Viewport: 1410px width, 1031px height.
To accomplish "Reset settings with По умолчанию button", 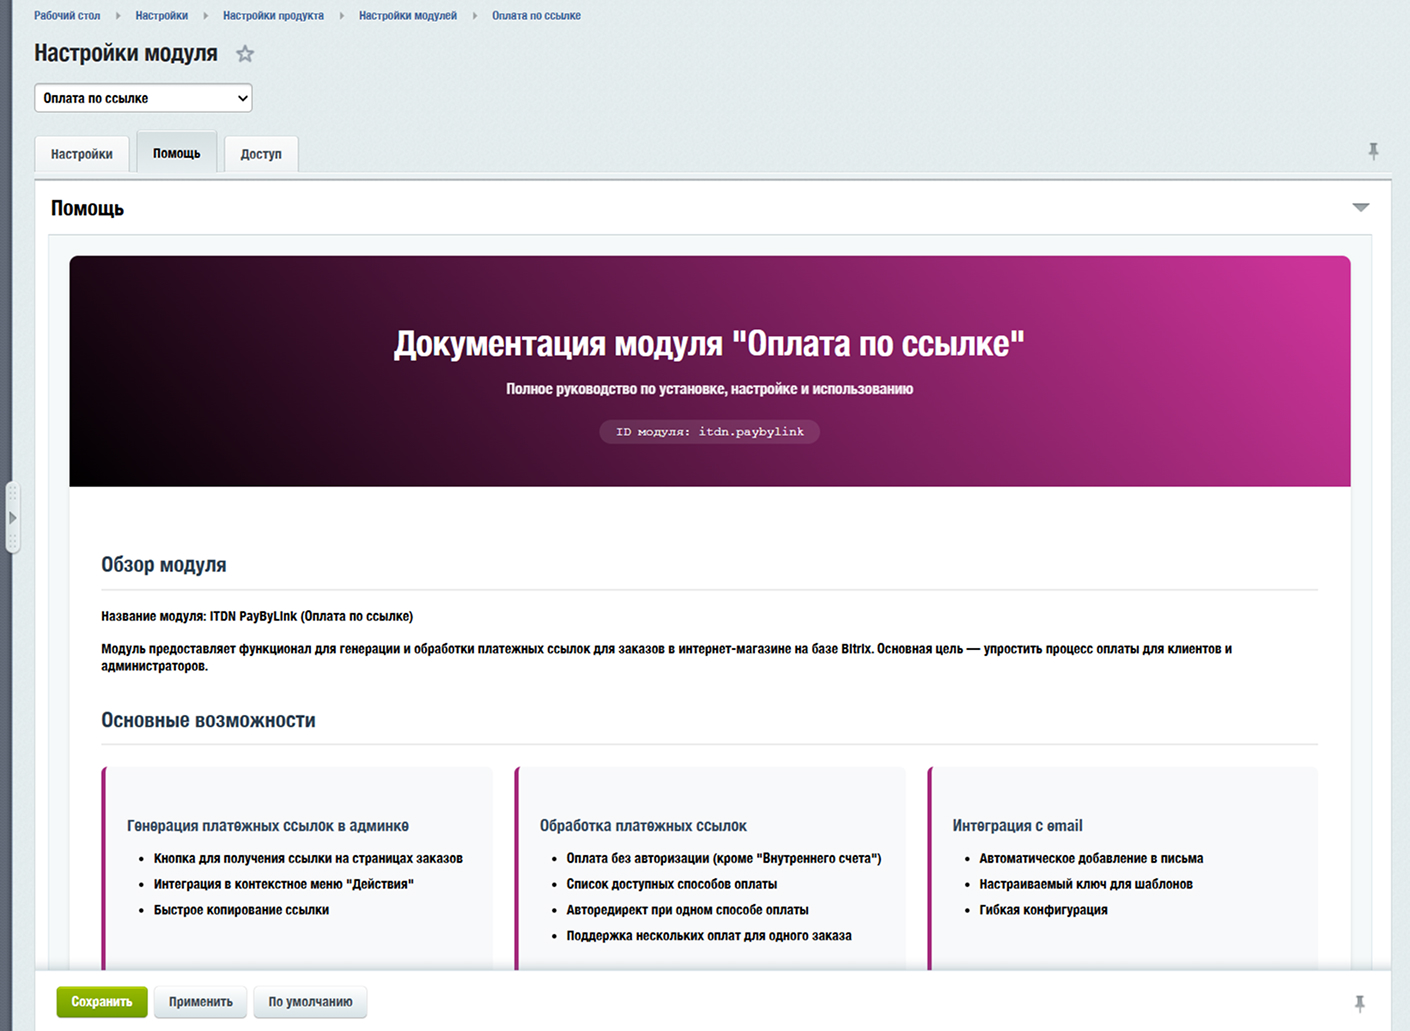I will pos(310,1001).
